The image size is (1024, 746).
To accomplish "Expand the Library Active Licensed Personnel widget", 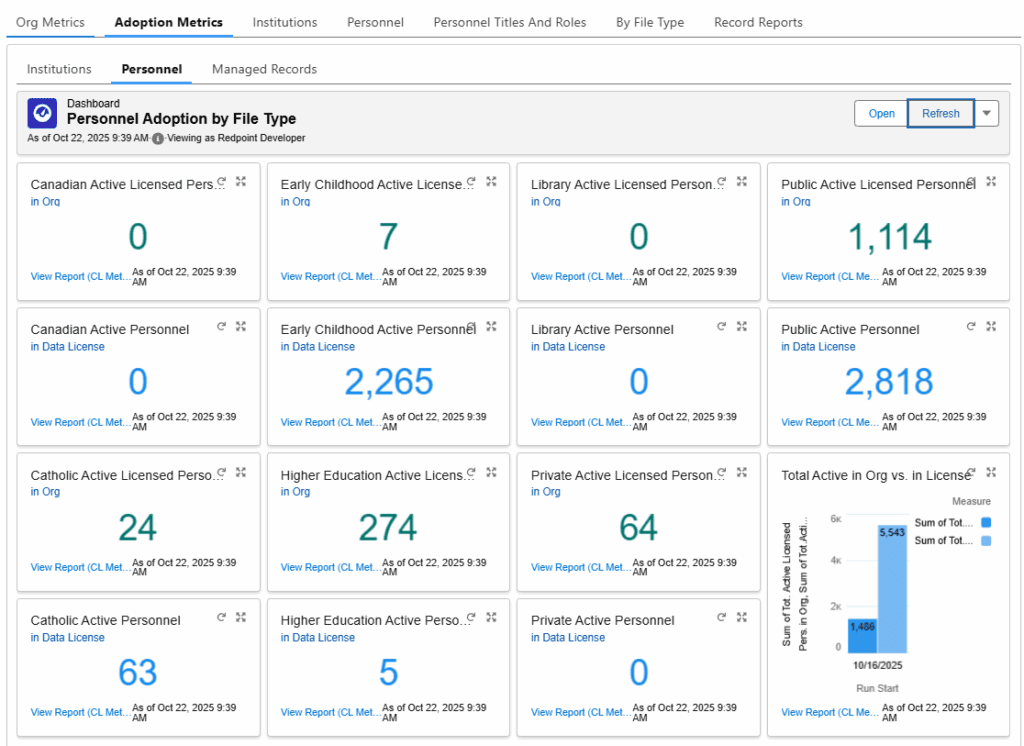I will pos(741,181).
